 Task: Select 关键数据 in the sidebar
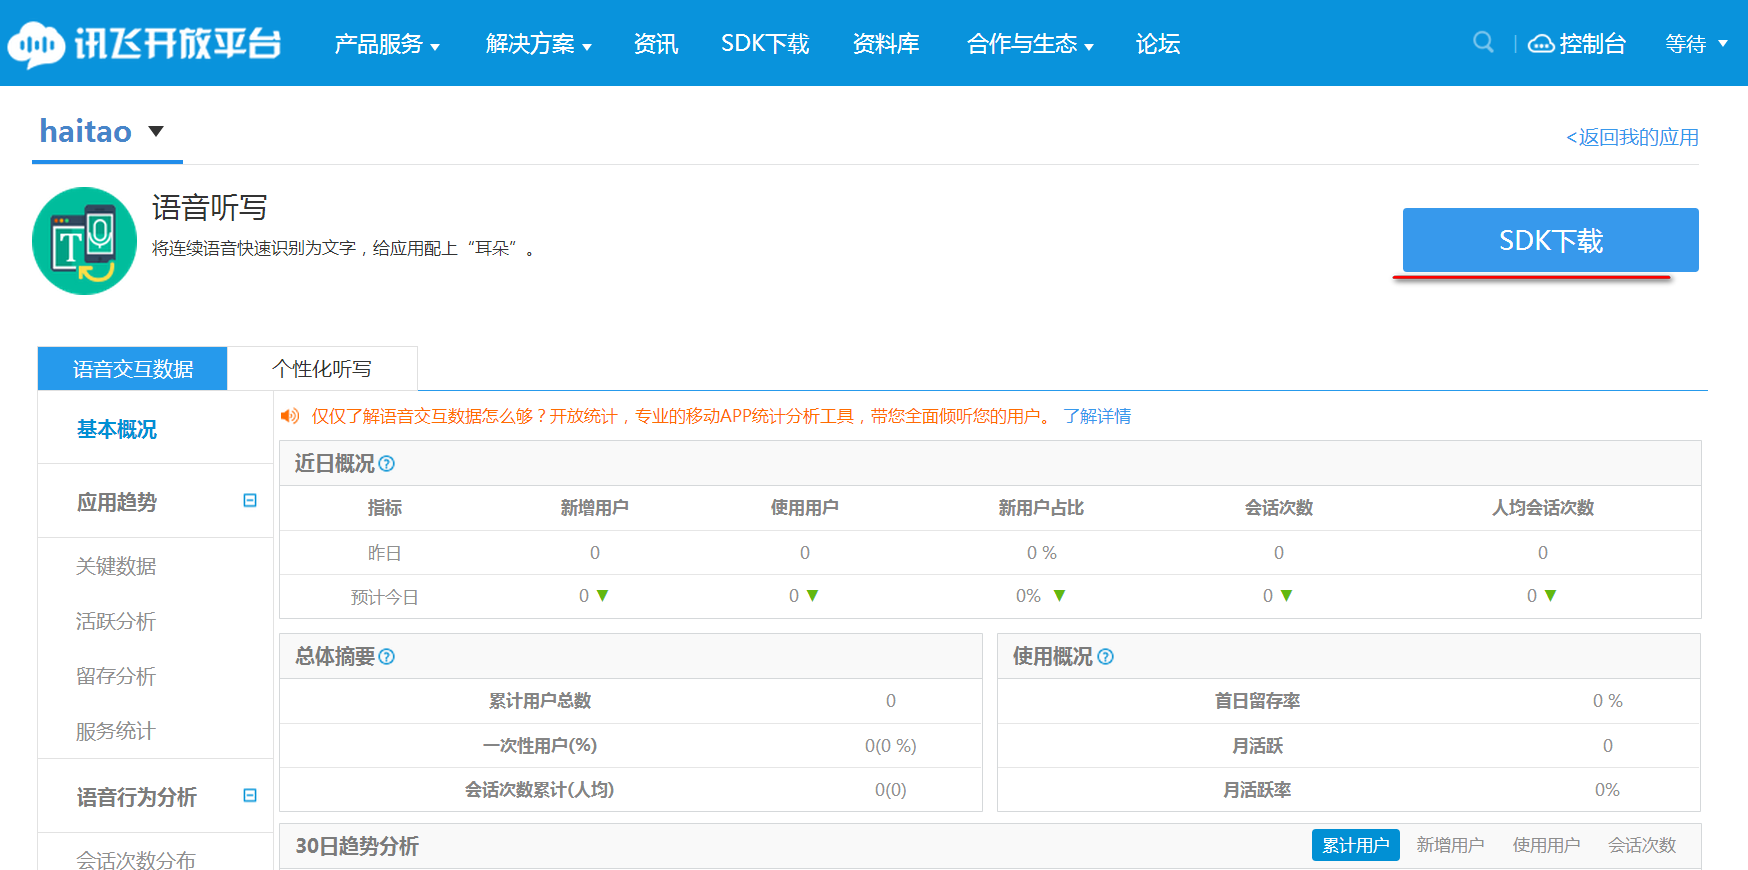pos(116,566)
